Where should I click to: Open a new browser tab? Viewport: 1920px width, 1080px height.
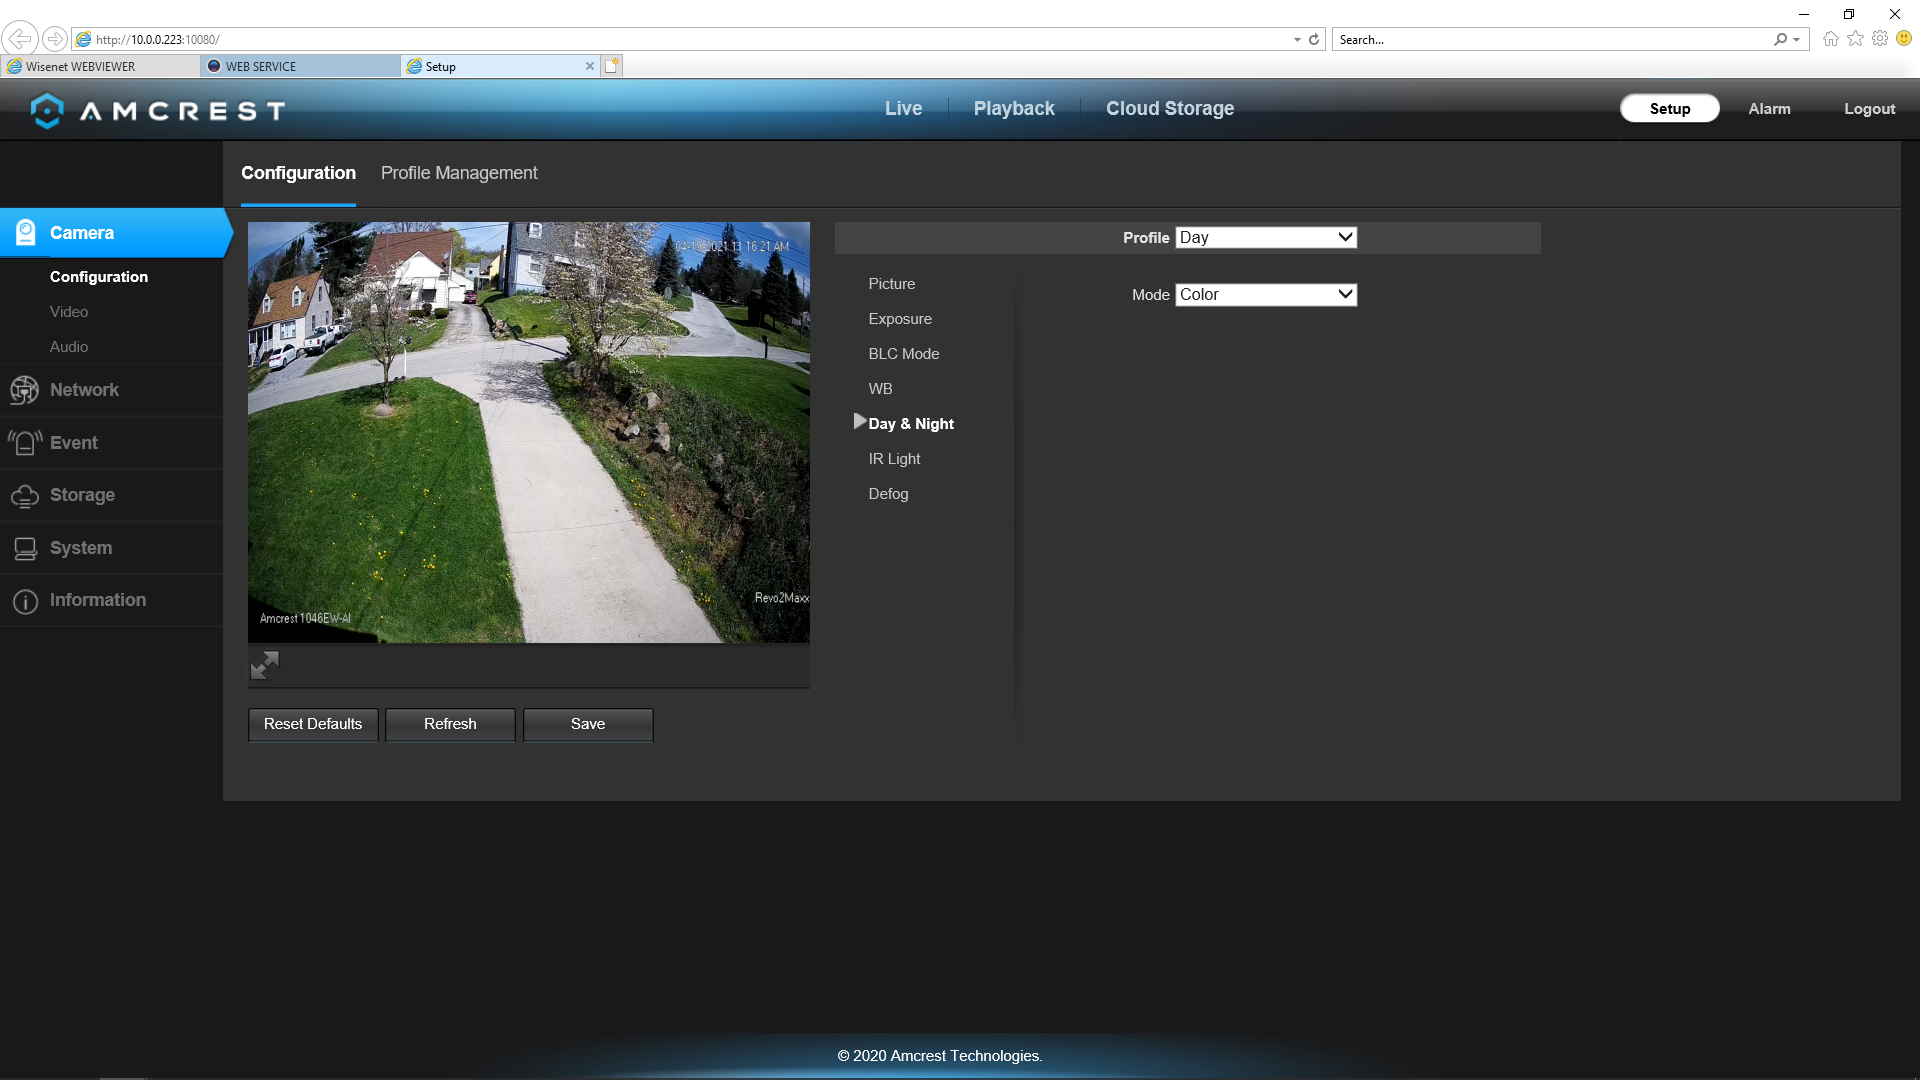pyautogui.click(x=612, y=66)
